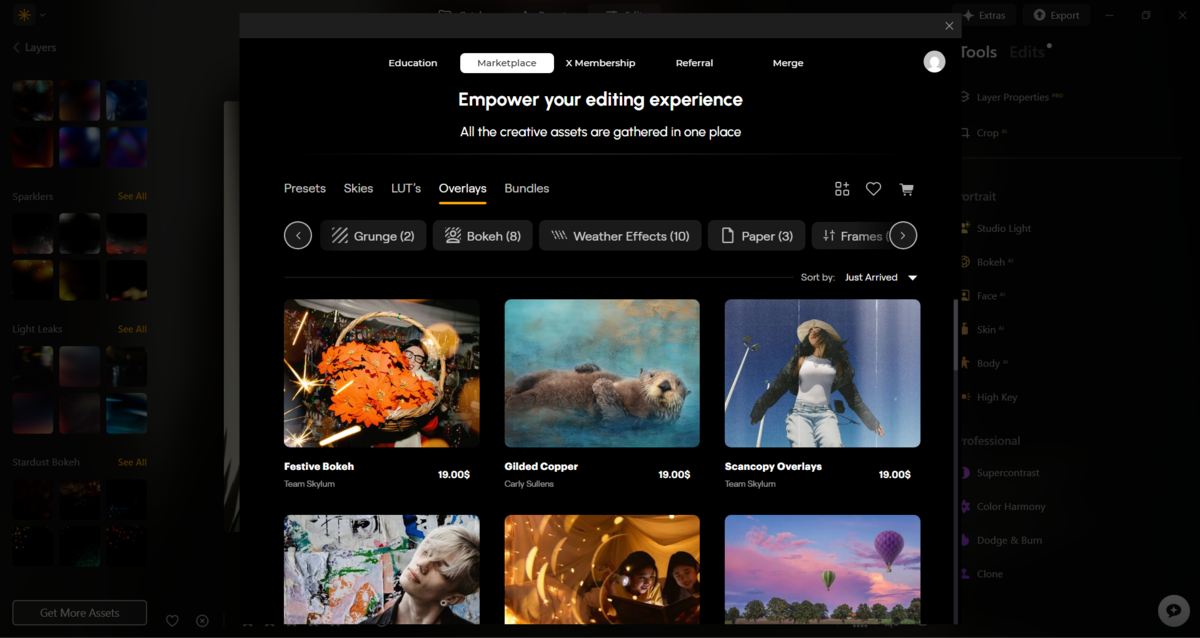Open the Dodge & Burn tool
The height and width of the screenshot is (638, 1200).
tap(1007, 539)
